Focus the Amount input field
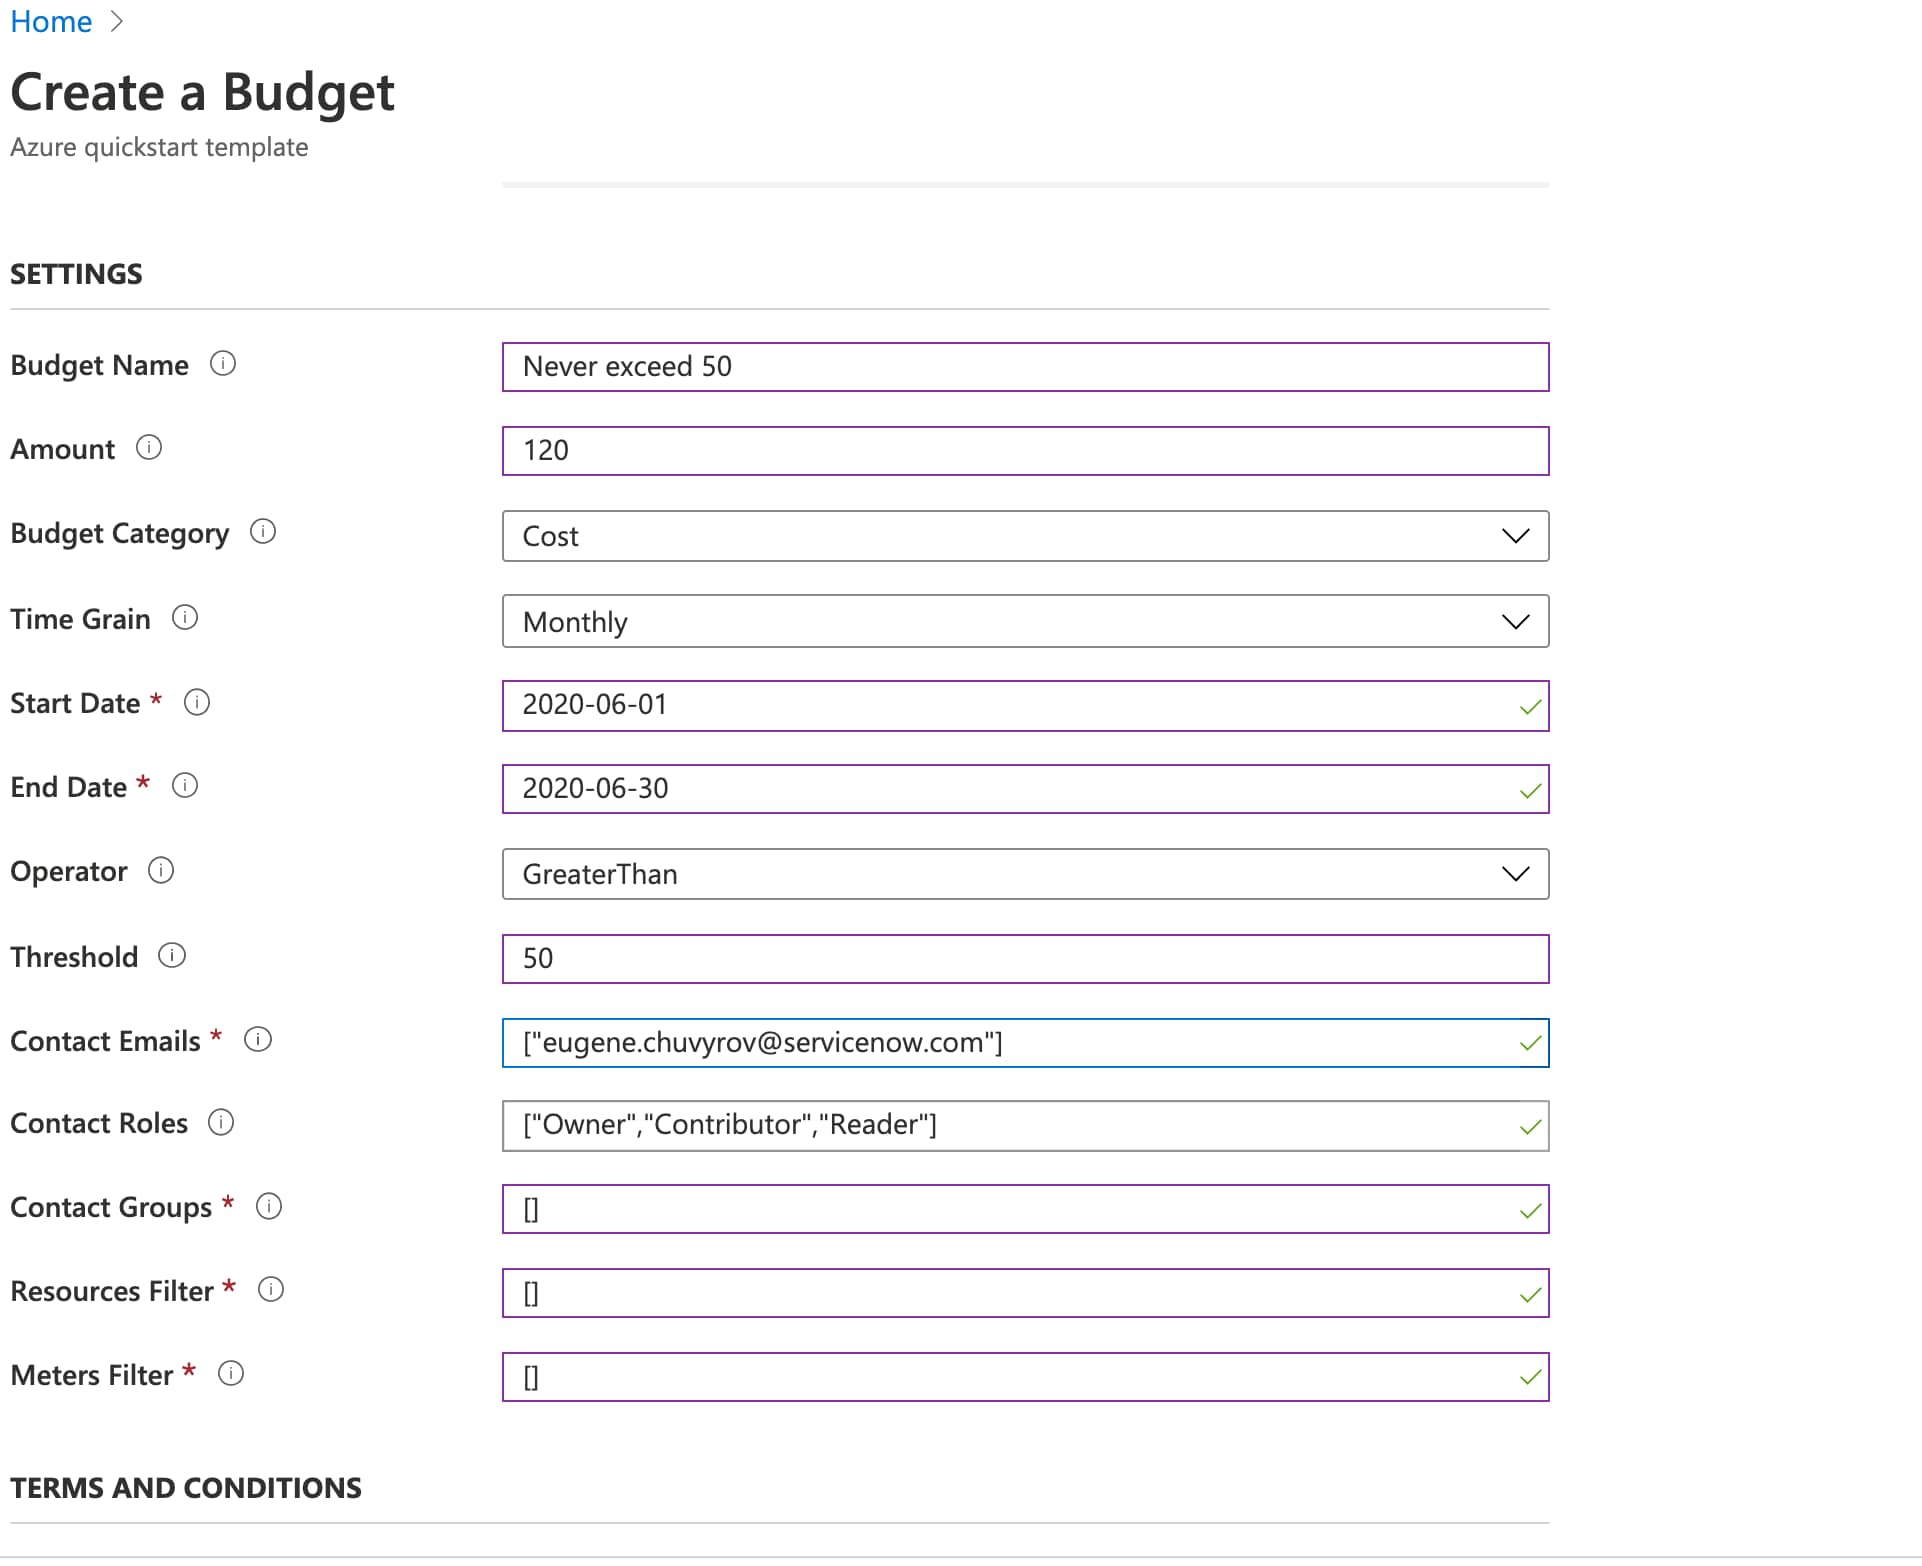1922x1566 pixels. (x=1025, y=451)
